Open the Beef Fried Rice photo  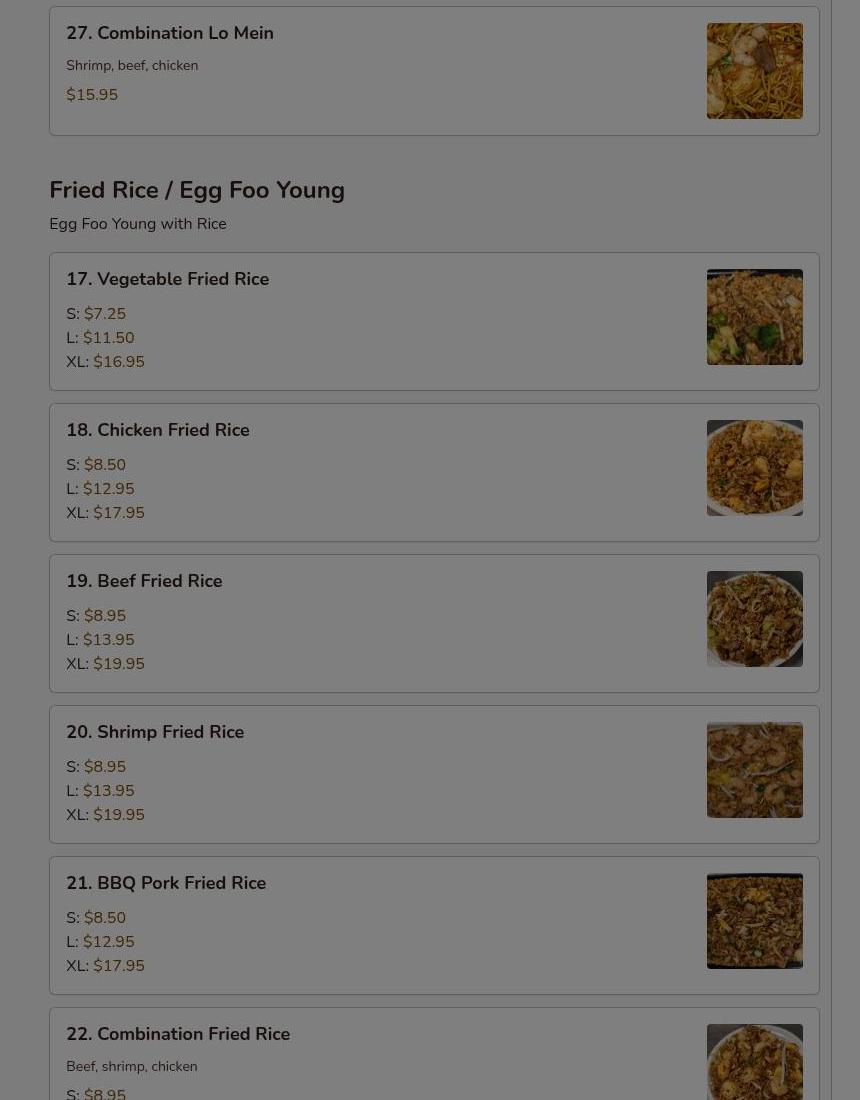tap(754, 619)
